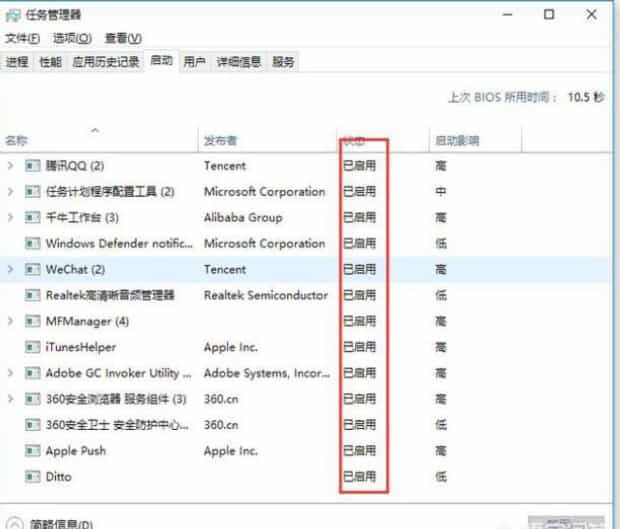
Task: Click the Tencent publisher in WeChat row
Action: [225, 270]
